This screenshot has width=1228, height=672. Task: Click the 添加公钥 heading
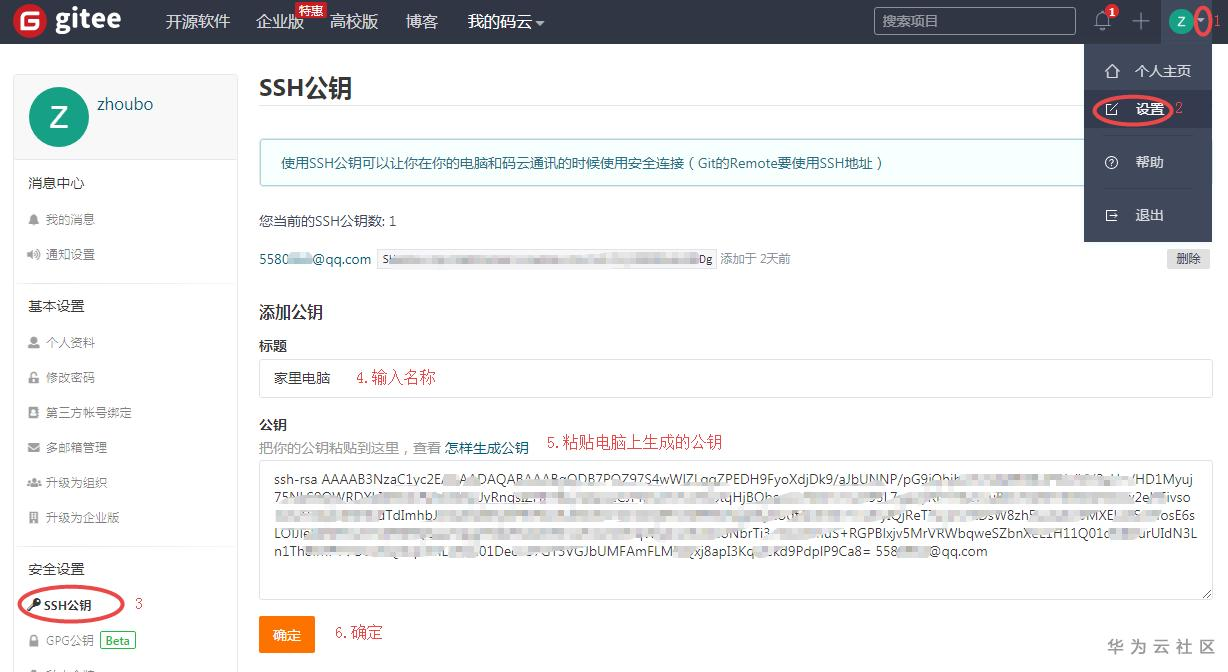point(291,312)
